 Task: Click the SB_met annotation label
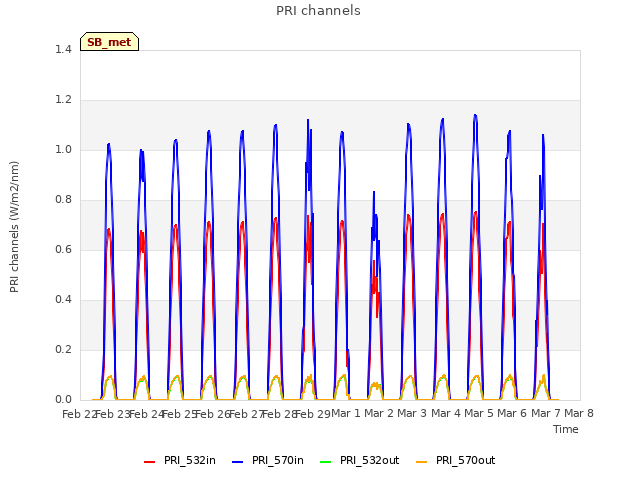[x=109, y=42]
